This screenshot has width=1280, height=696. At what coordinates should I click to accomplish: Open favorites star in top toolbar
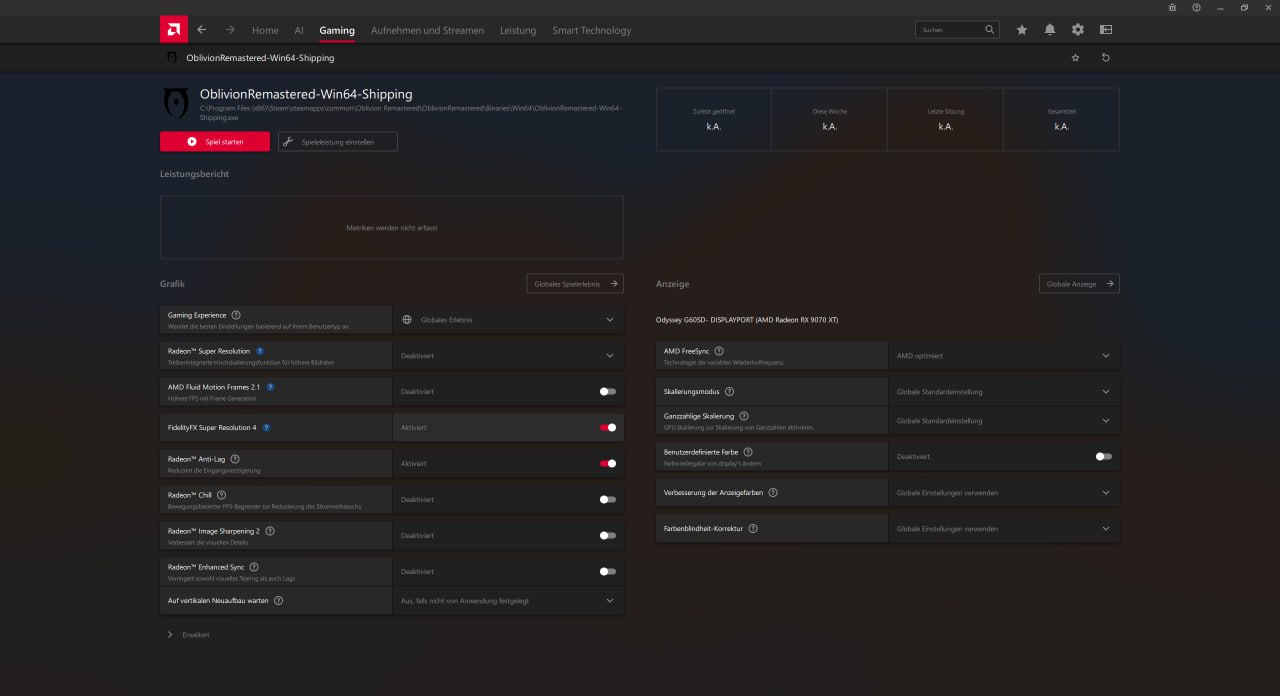click(x=1022, y=30)
